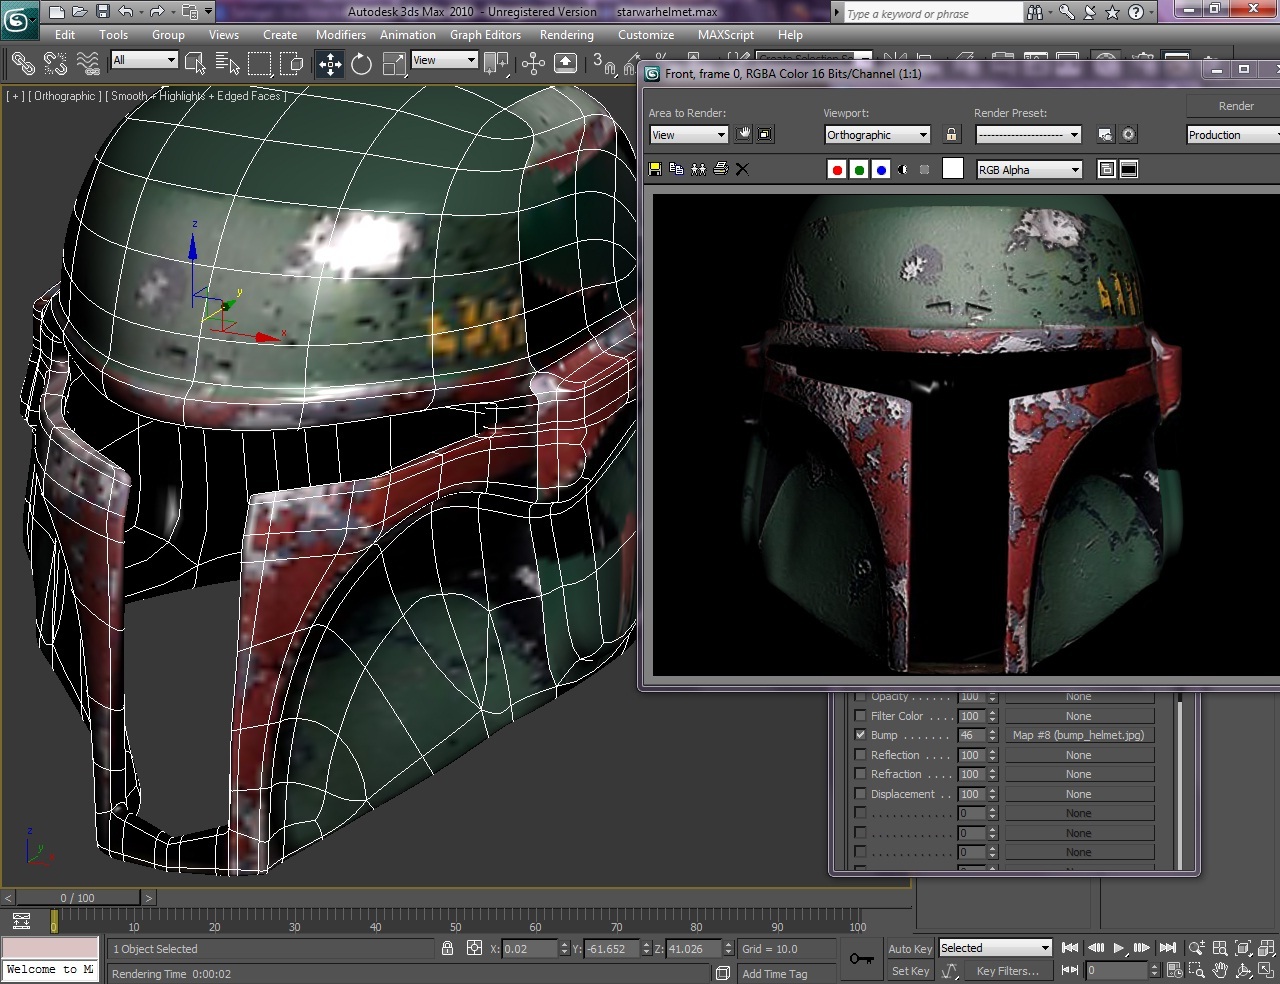
Task: Open the Modifiers menu
Action: point(340,34)
